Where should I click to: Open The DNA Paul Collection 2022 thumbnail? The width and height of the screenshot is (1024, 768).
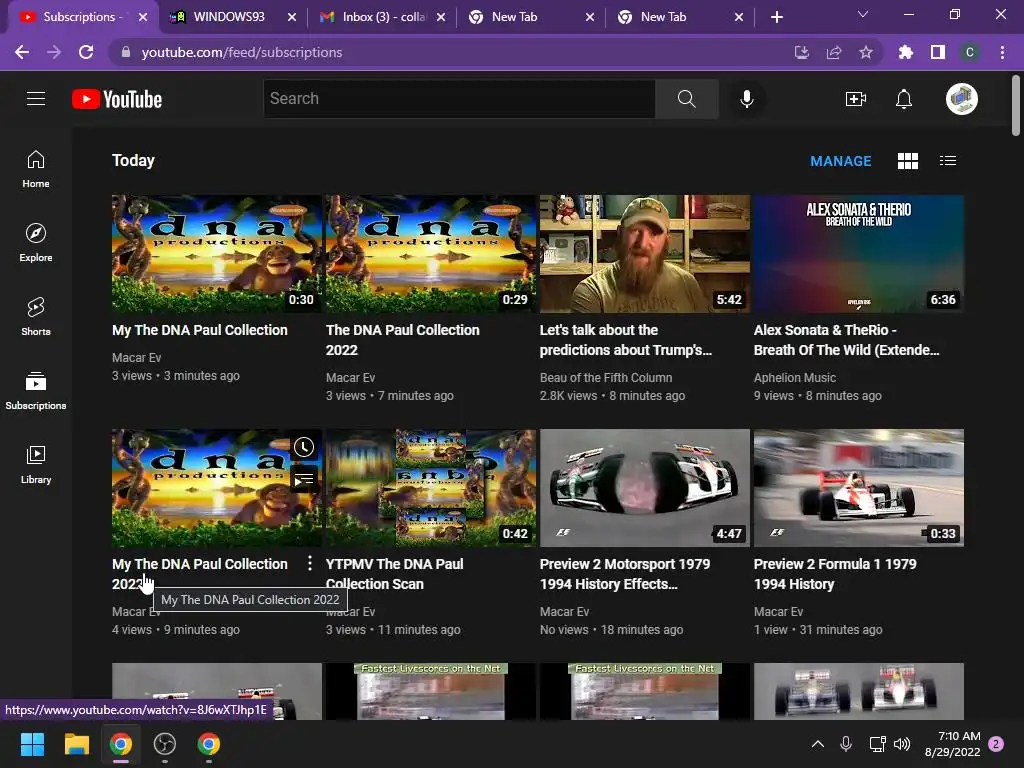tap(431, 253)
